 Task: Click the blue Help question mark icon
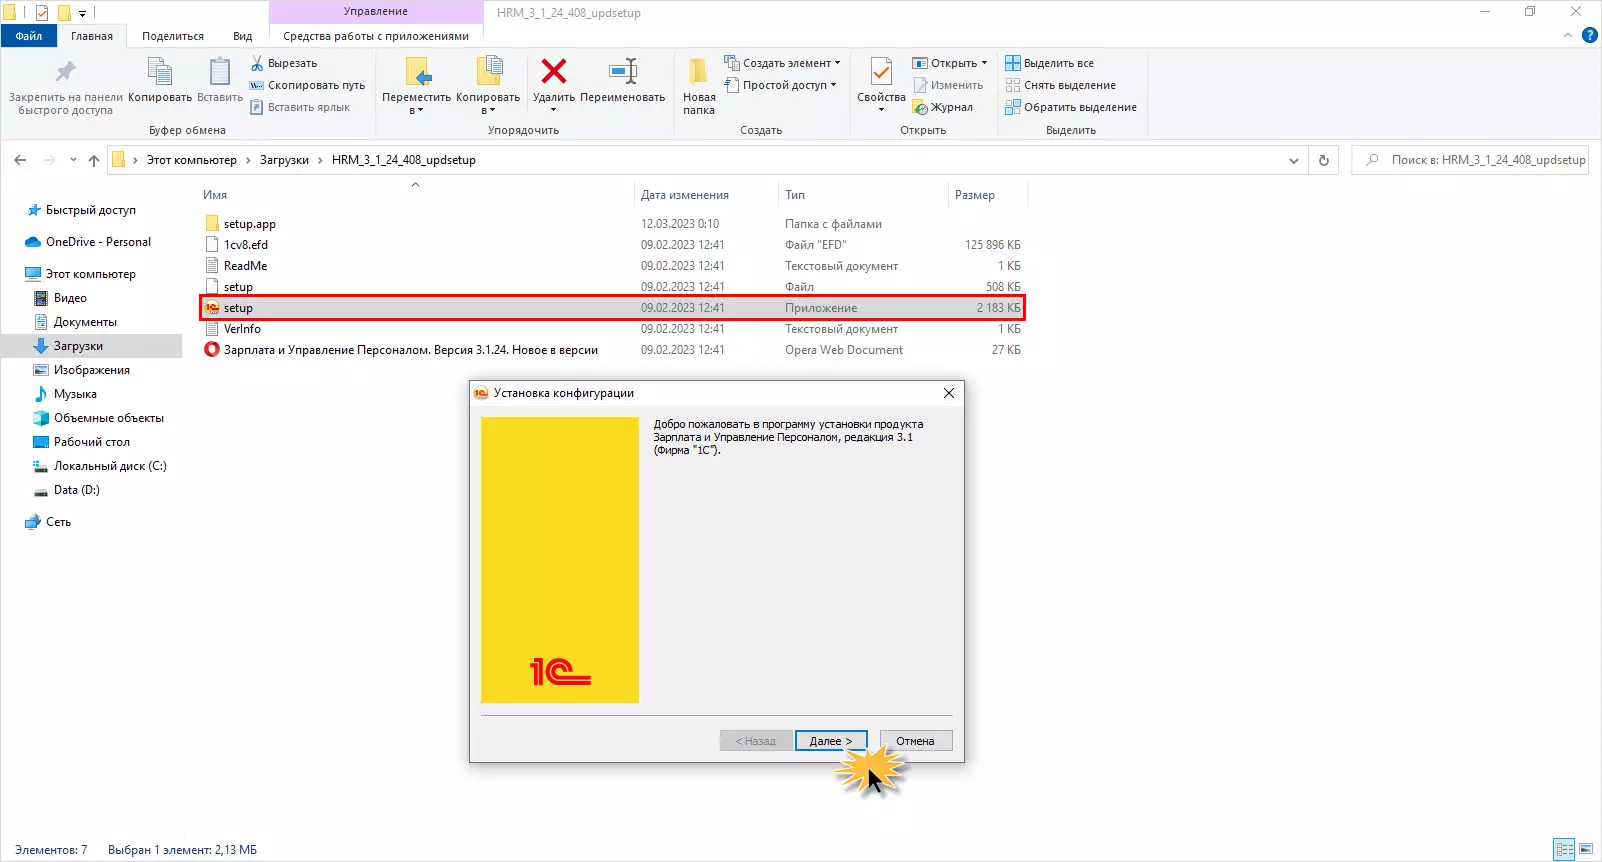pyautogui.click(x=1590, y=36)
